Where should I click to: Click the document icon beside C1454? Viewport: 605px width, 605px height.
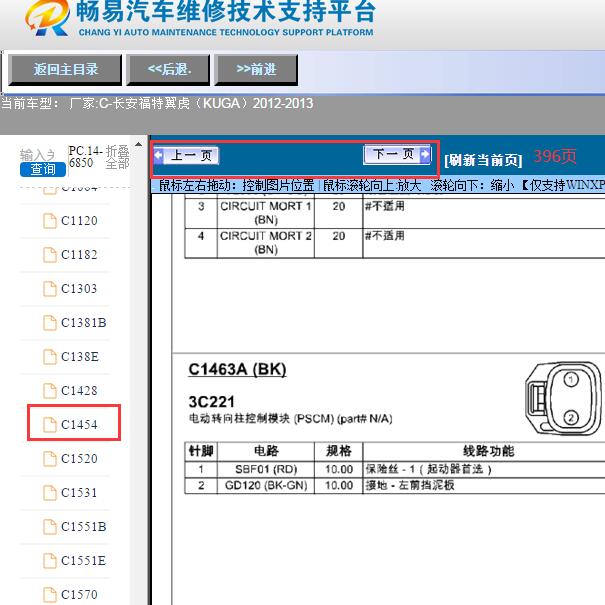(50, 425)
